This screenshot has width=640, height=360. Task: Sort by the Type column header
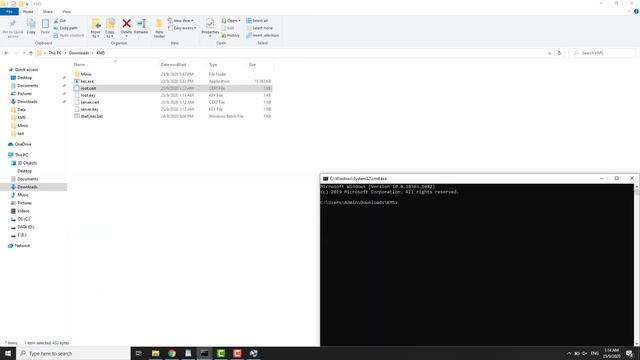click(213, 64)
